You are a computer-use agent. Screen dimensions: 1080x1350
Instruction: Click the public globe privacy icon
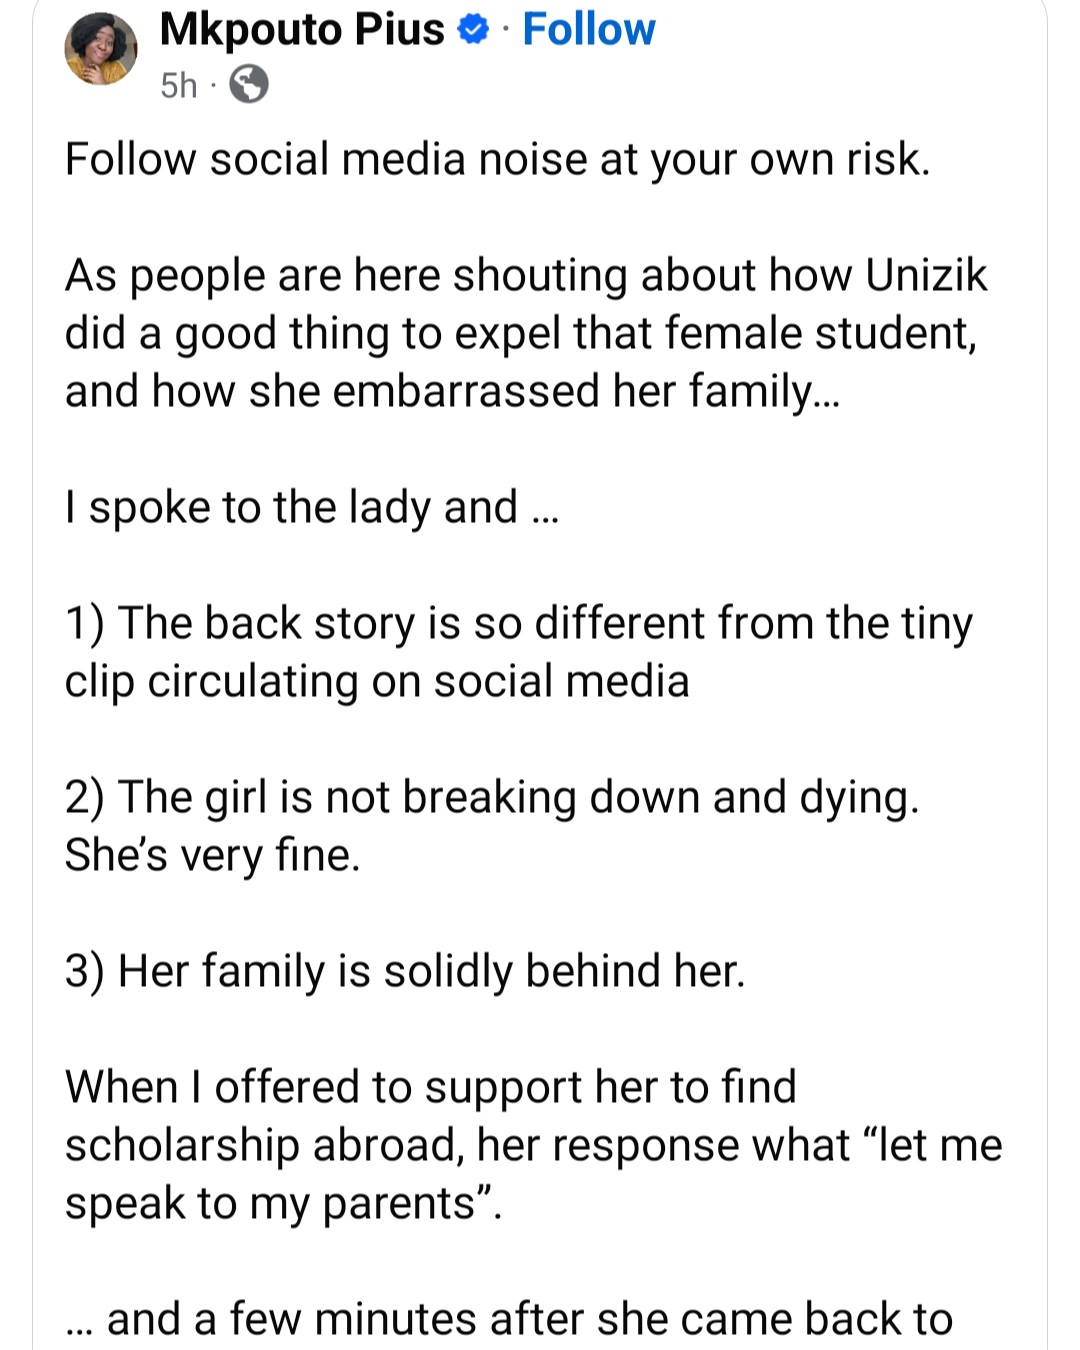tap(249, 86)
